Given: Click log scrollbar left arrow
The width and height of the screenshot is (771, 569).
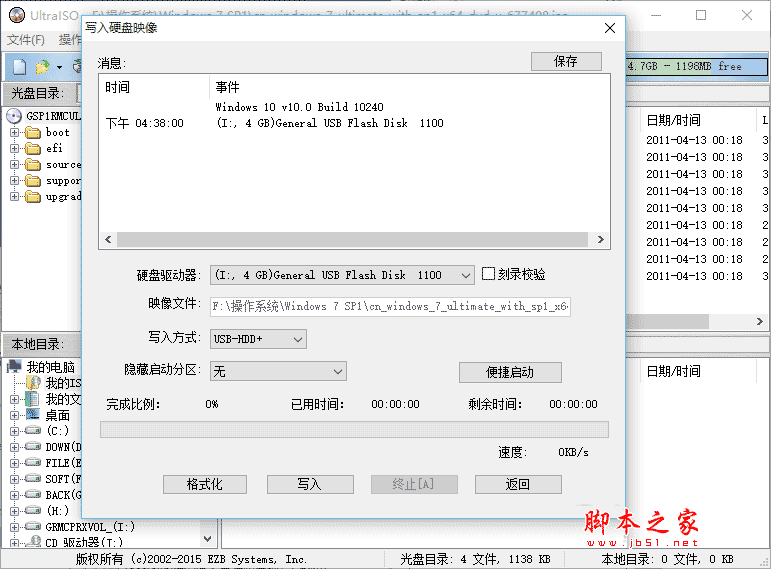Looking at the screenshot, I should (x=108, y=240).
